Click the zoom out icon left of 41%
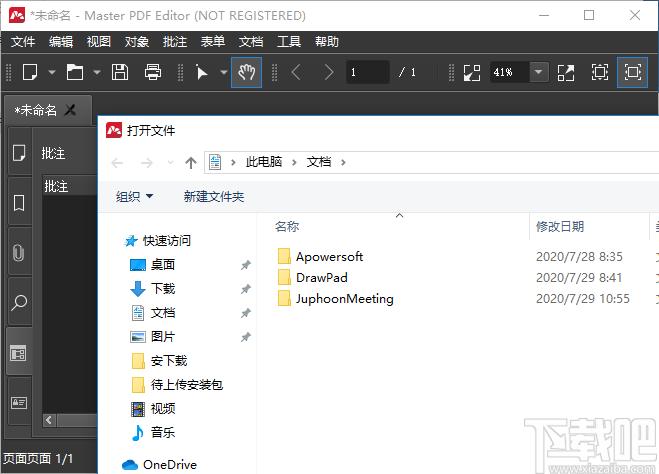 click(472, 72)
